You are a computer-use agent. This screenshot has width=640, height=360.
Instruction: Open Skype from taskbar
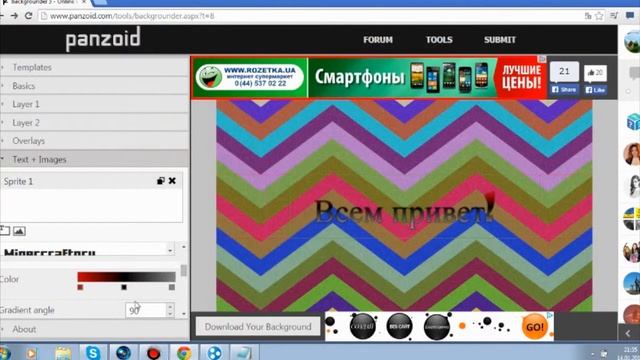coord(93,353)
